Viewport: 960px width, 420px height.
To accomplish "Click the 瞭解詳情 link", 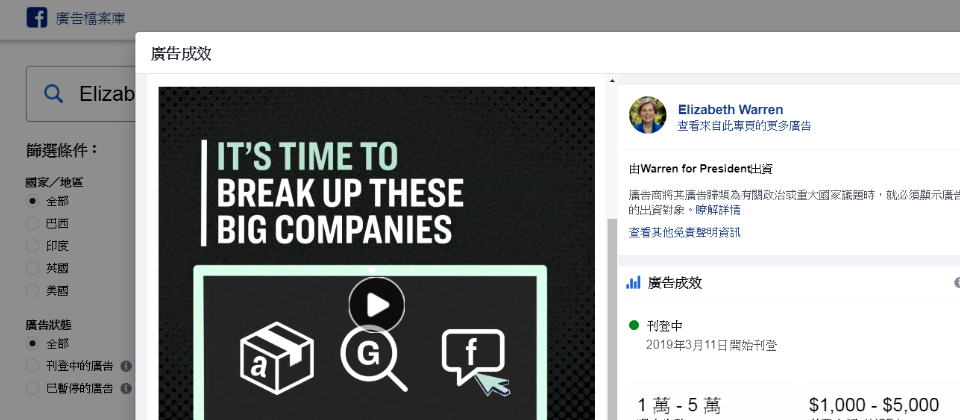I will (718, 210).
